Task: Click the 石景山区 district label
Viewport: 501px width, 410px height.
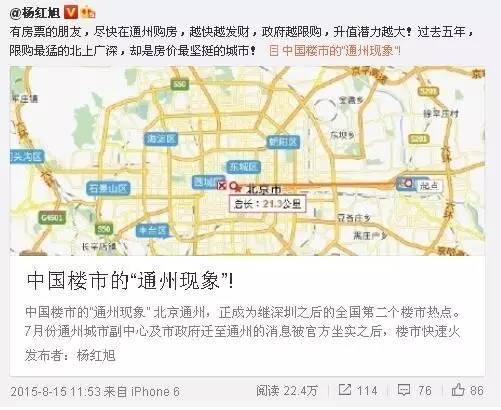Action: click(x=108, y=188)
